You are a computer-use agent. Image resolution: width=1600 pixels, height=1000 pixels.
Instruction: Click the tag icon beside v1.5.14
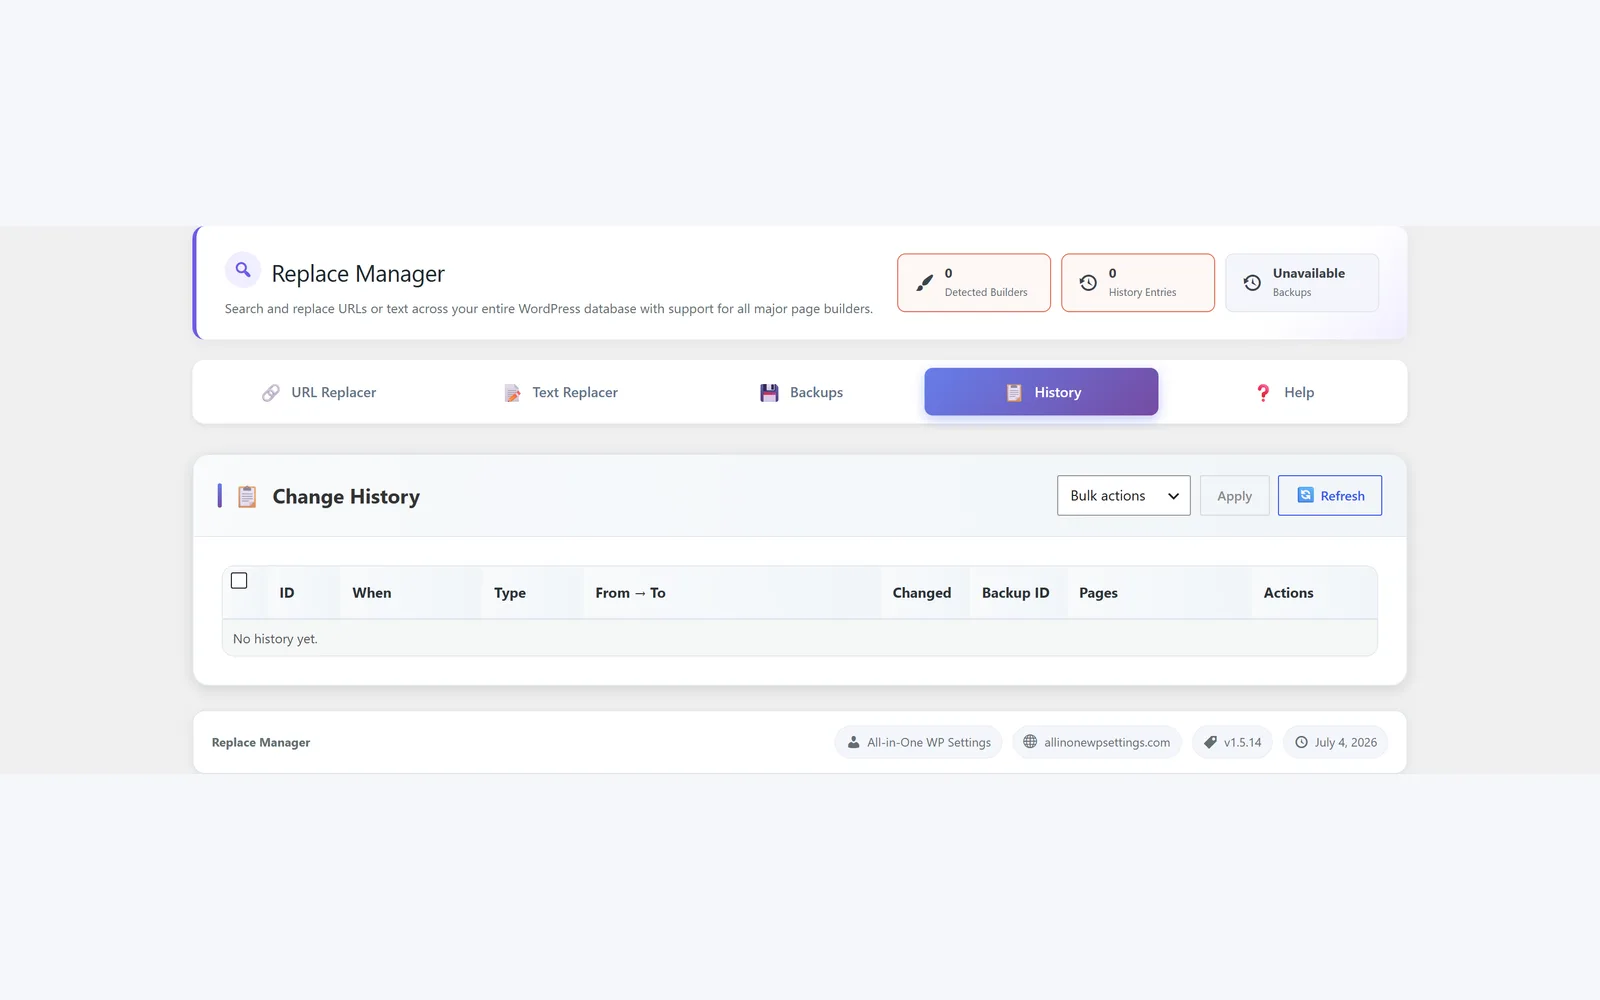coord(1210,742)
